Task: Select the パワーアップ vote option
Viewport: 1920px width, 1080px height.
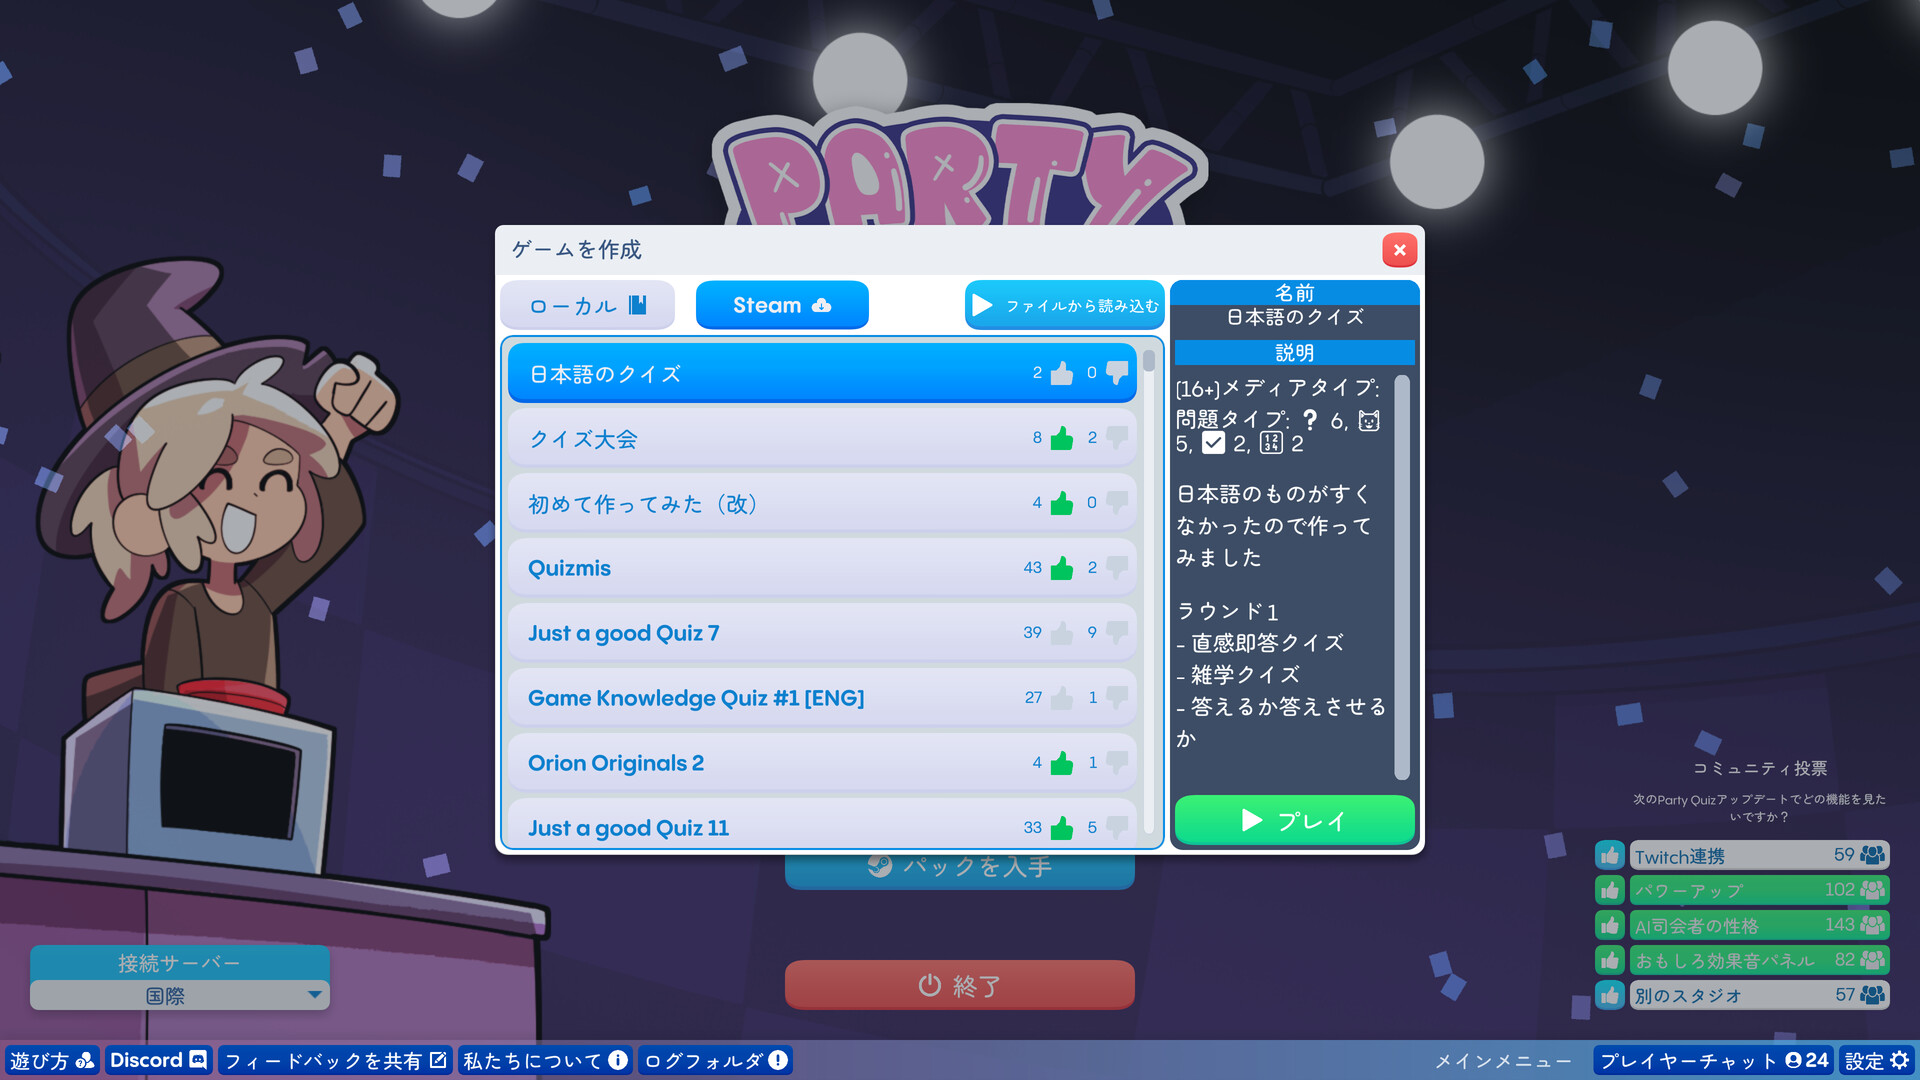Action: [x=1759, y=891]
